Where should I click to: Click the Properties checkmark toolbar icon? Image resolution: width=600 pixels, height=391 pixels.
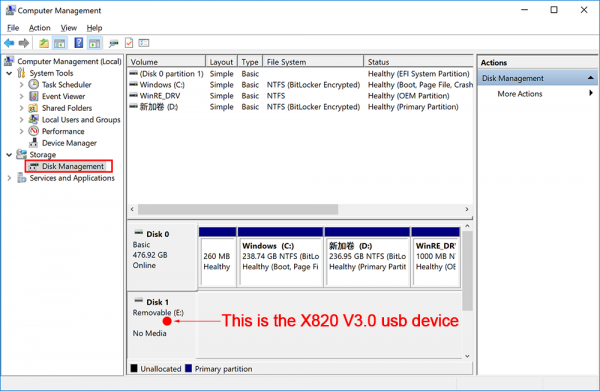point(129,43)
